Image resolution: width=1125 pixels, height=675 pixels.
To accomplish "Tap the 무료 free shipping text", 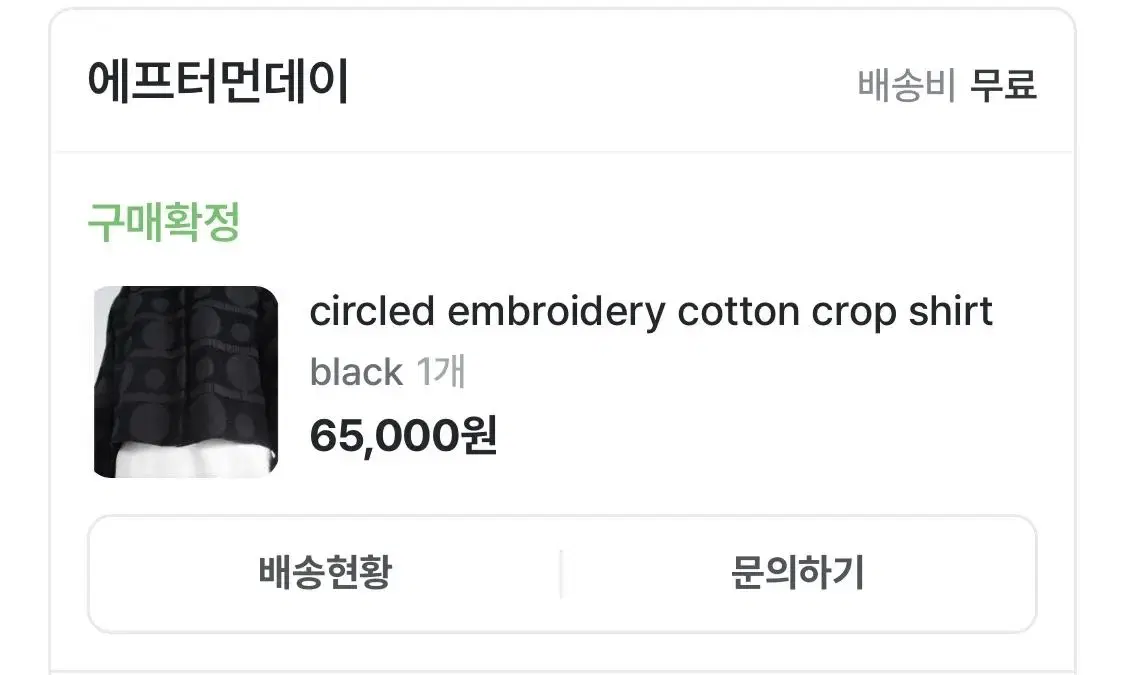I will (1003, 85).
